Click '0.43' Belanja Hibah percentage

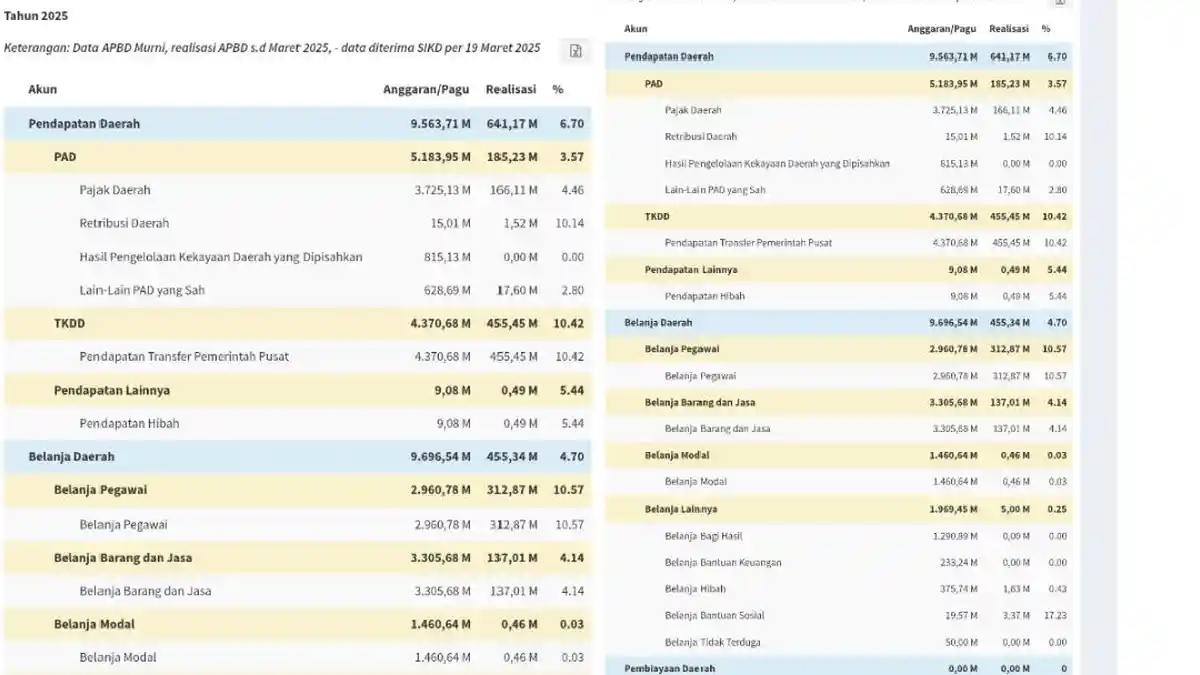pos(1057,589)
